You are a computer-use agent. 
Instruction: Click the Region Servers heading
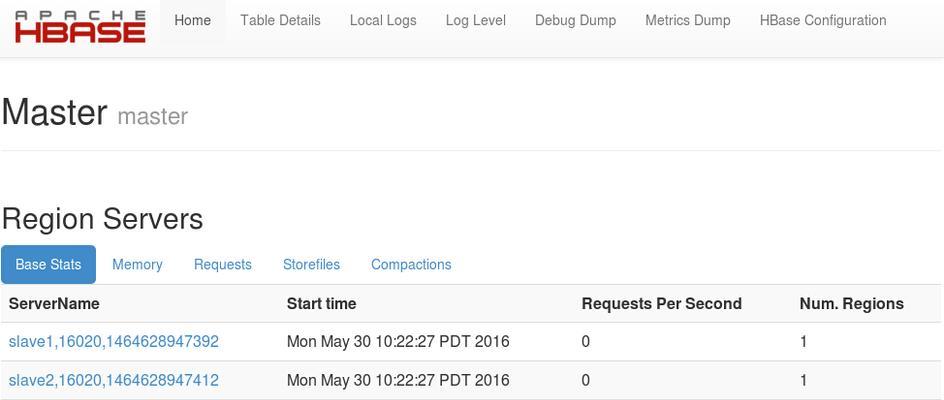point(102,219)
